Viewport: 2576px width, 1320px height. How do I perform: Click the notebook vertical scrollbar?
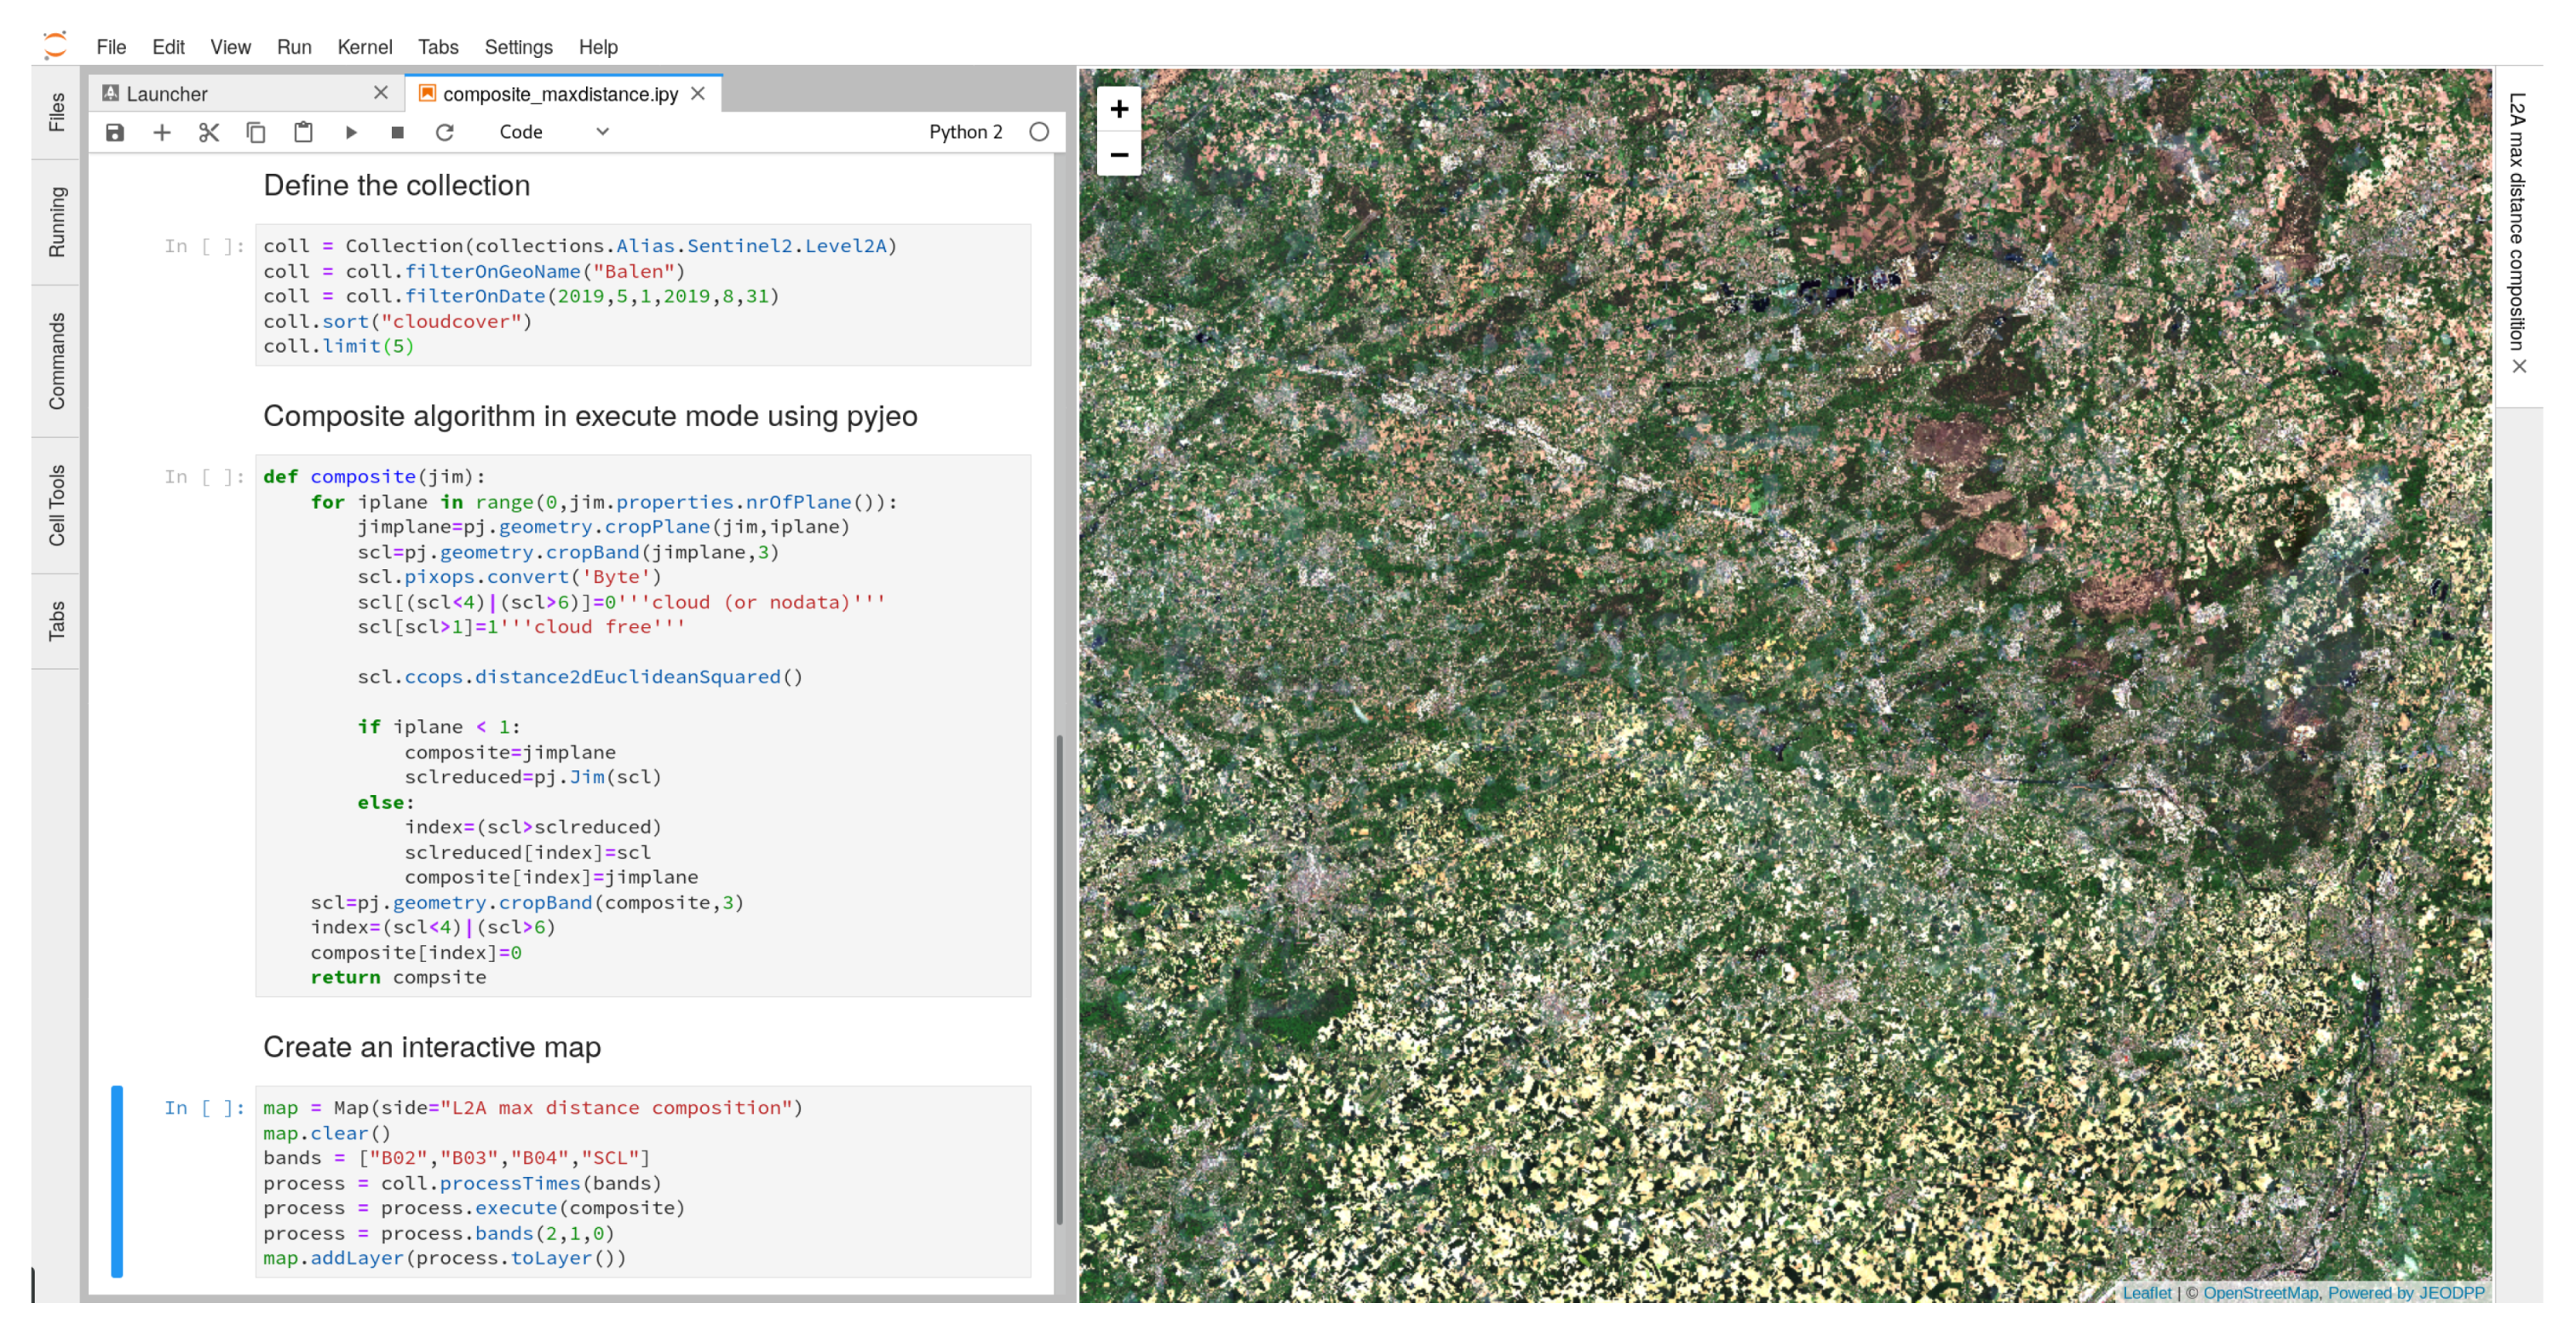[1059, 980]
